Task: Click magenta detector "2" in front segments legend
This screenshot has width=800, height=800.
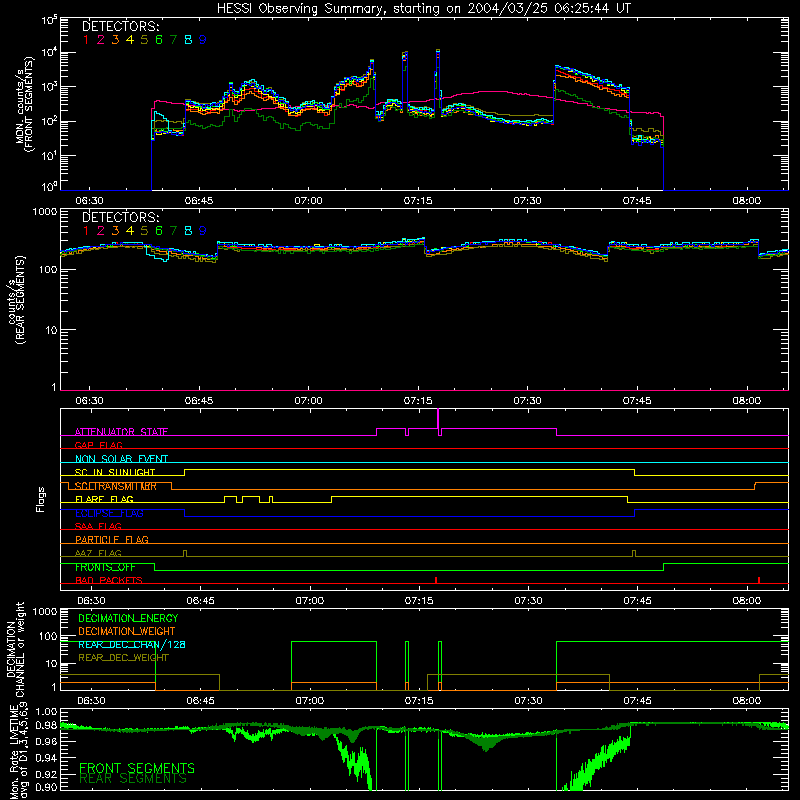Action: (101, 40)
